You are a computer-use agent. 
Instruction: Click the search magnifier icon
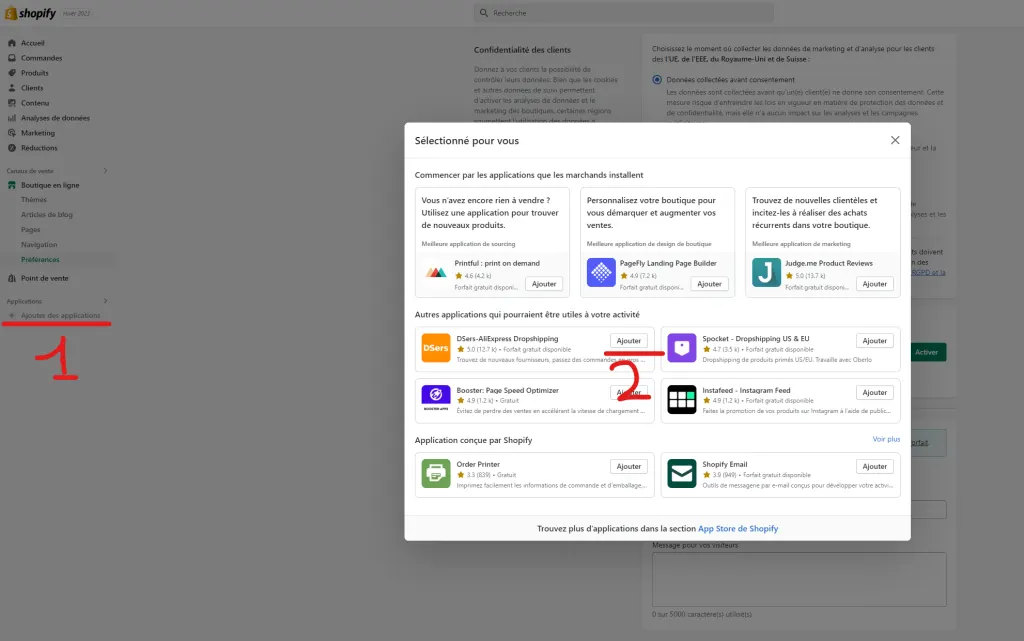tap(483, 13)
